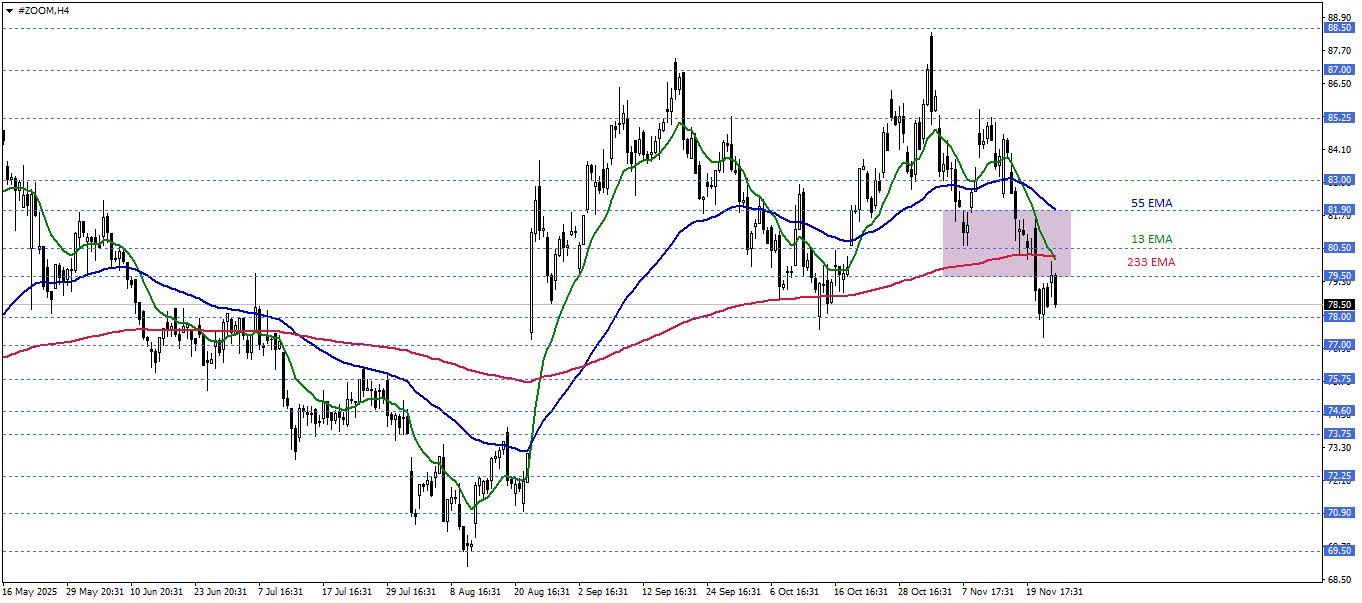The height and width of the screenshot is (603, 1362).
Task: Click the 88.90 scale value
Action: (x=1340, y=17)
